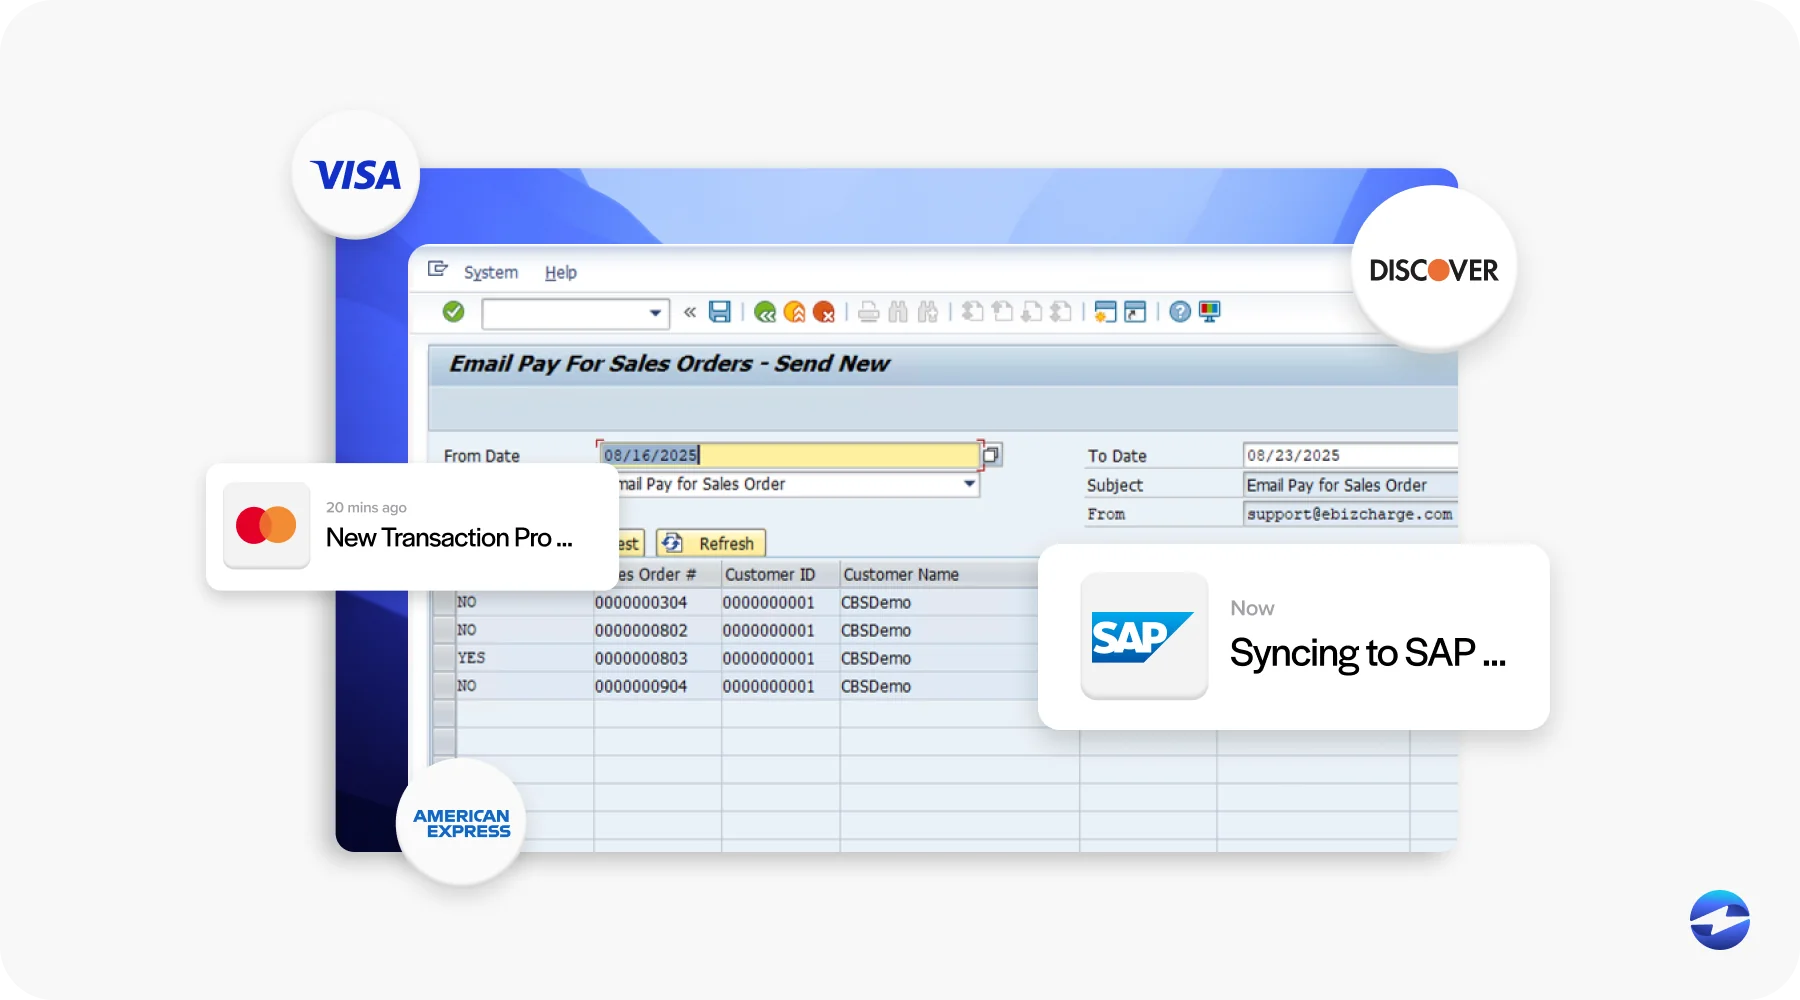Click the Subject field Email Pay for Sales Order
The image size is (1800, 1000).
click(x=1350, y=485)
